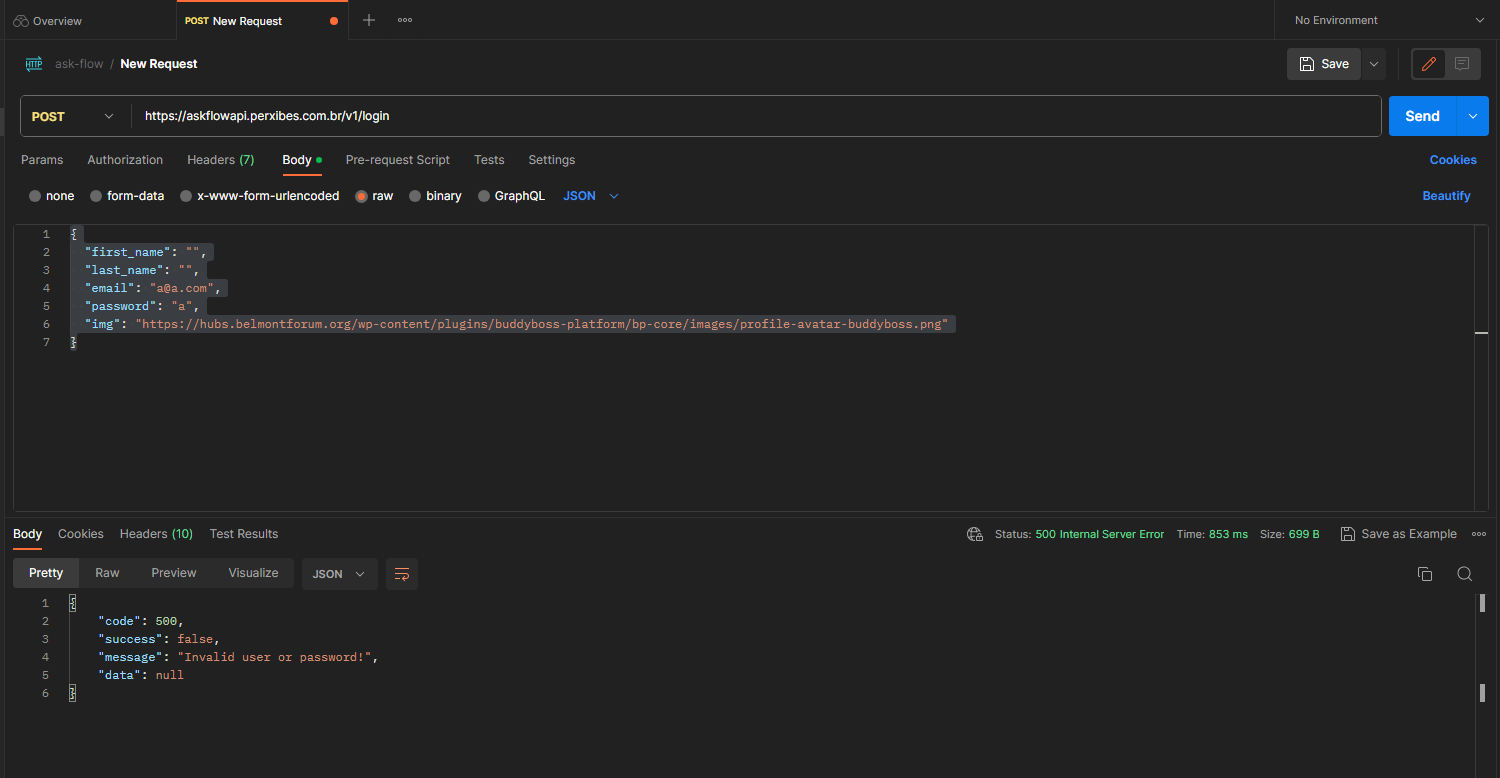The height and width of the screenshot is (778, 1500).
Task: Copy the response body
Action: tap(1424, 574)
